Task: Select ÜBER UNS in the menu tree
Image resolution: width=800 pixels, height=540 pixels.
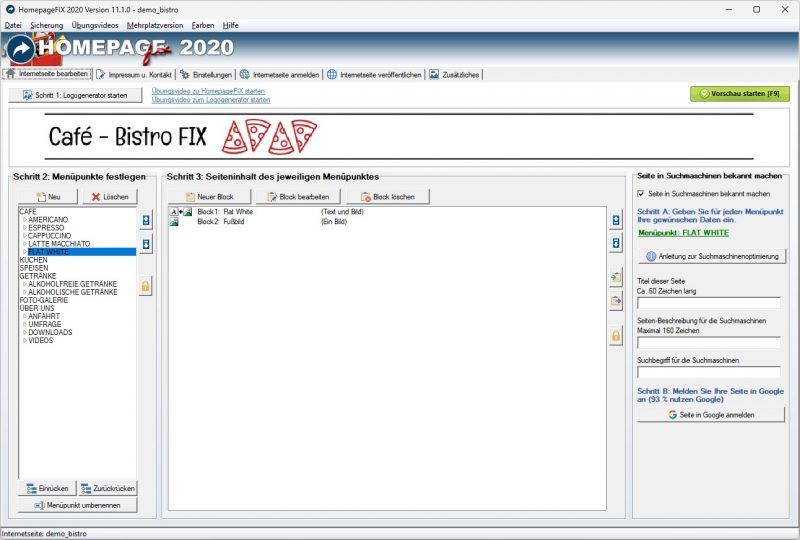Action: tap(37, 308)
